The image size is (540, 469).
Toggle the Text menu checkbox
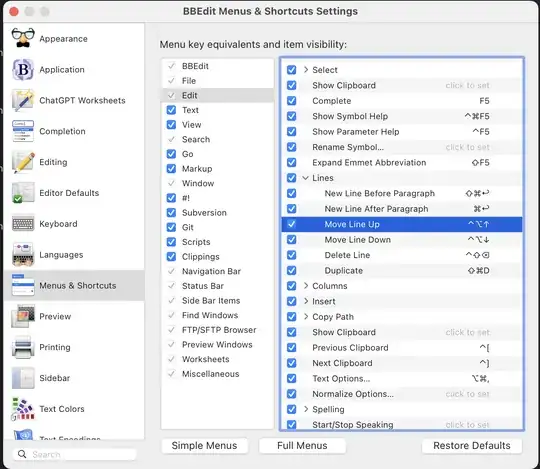[171, 110]
